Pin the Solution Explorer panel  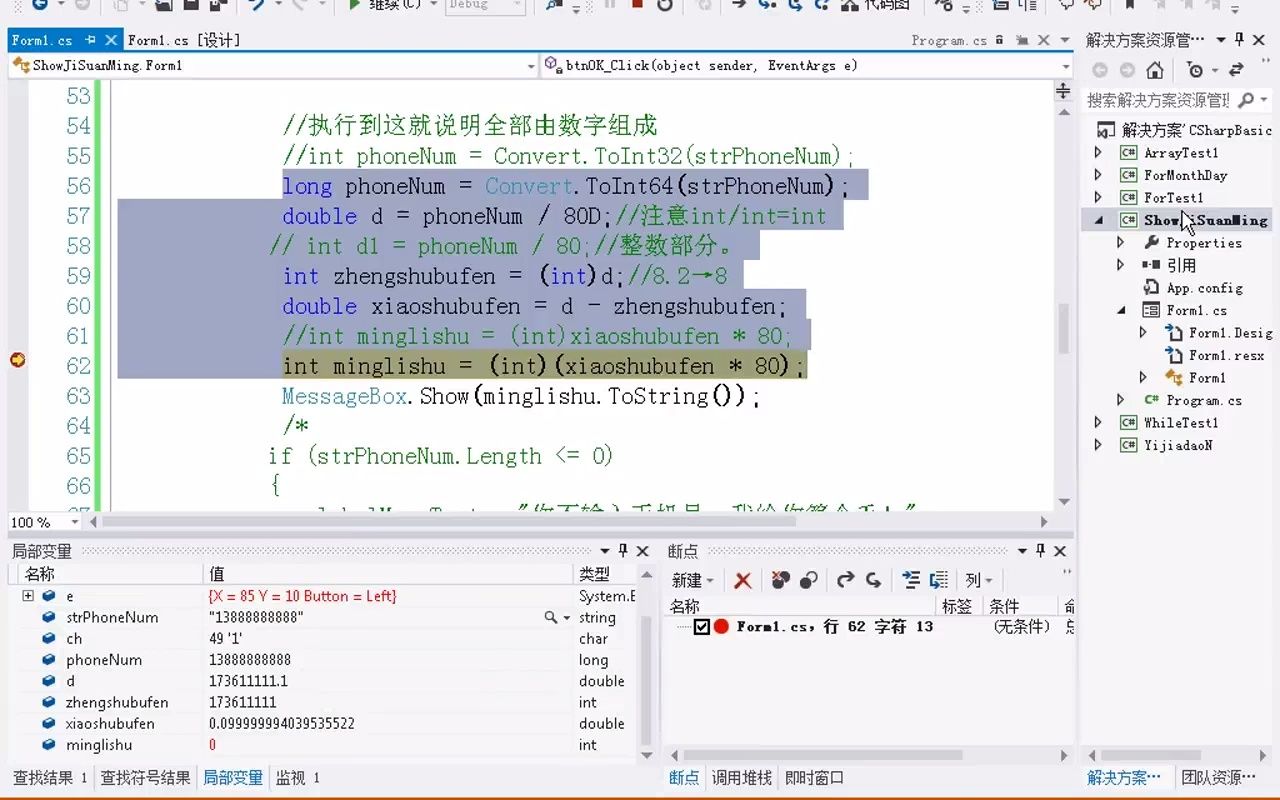[x=1240, y=40]
